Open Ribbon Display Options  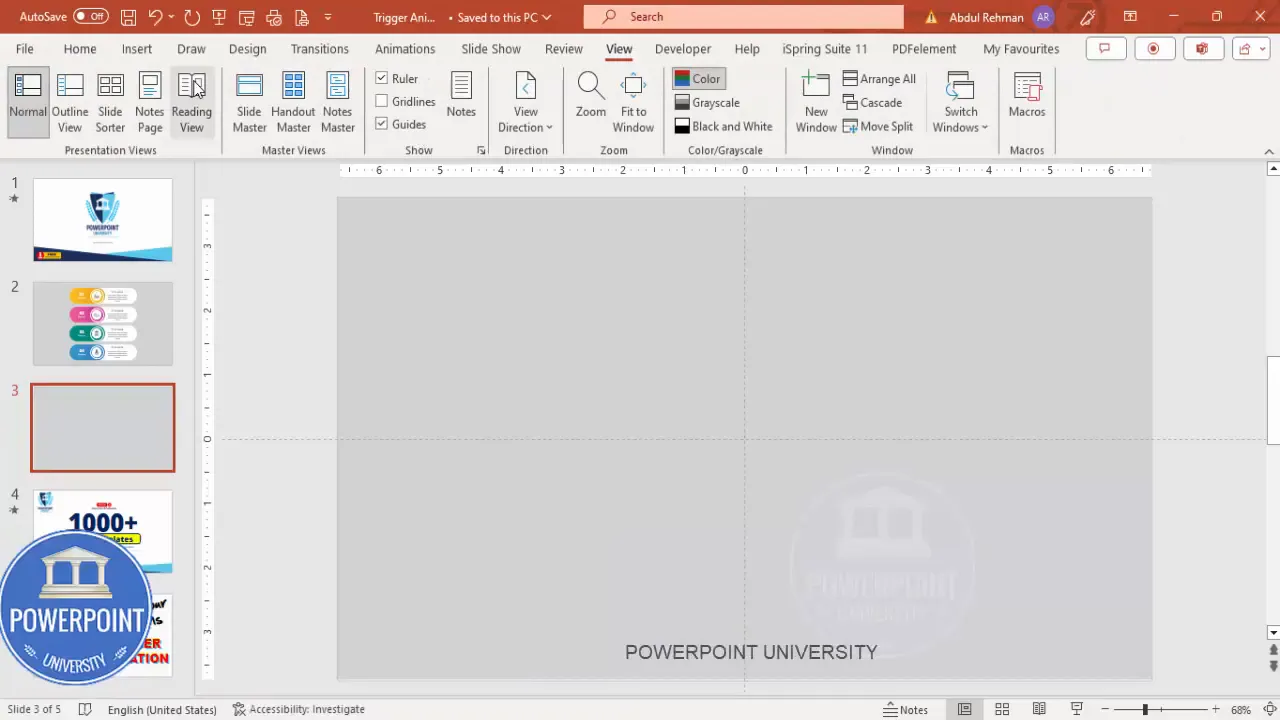1130,17
